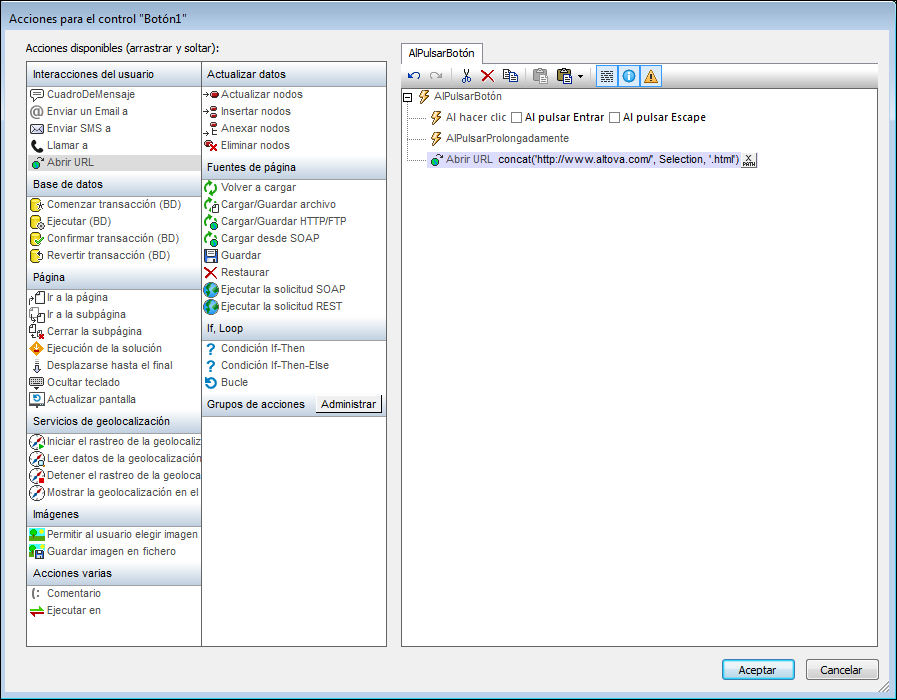Click Administrar button for action groups
The image size is (897, 700).
(x=348, y=404)
